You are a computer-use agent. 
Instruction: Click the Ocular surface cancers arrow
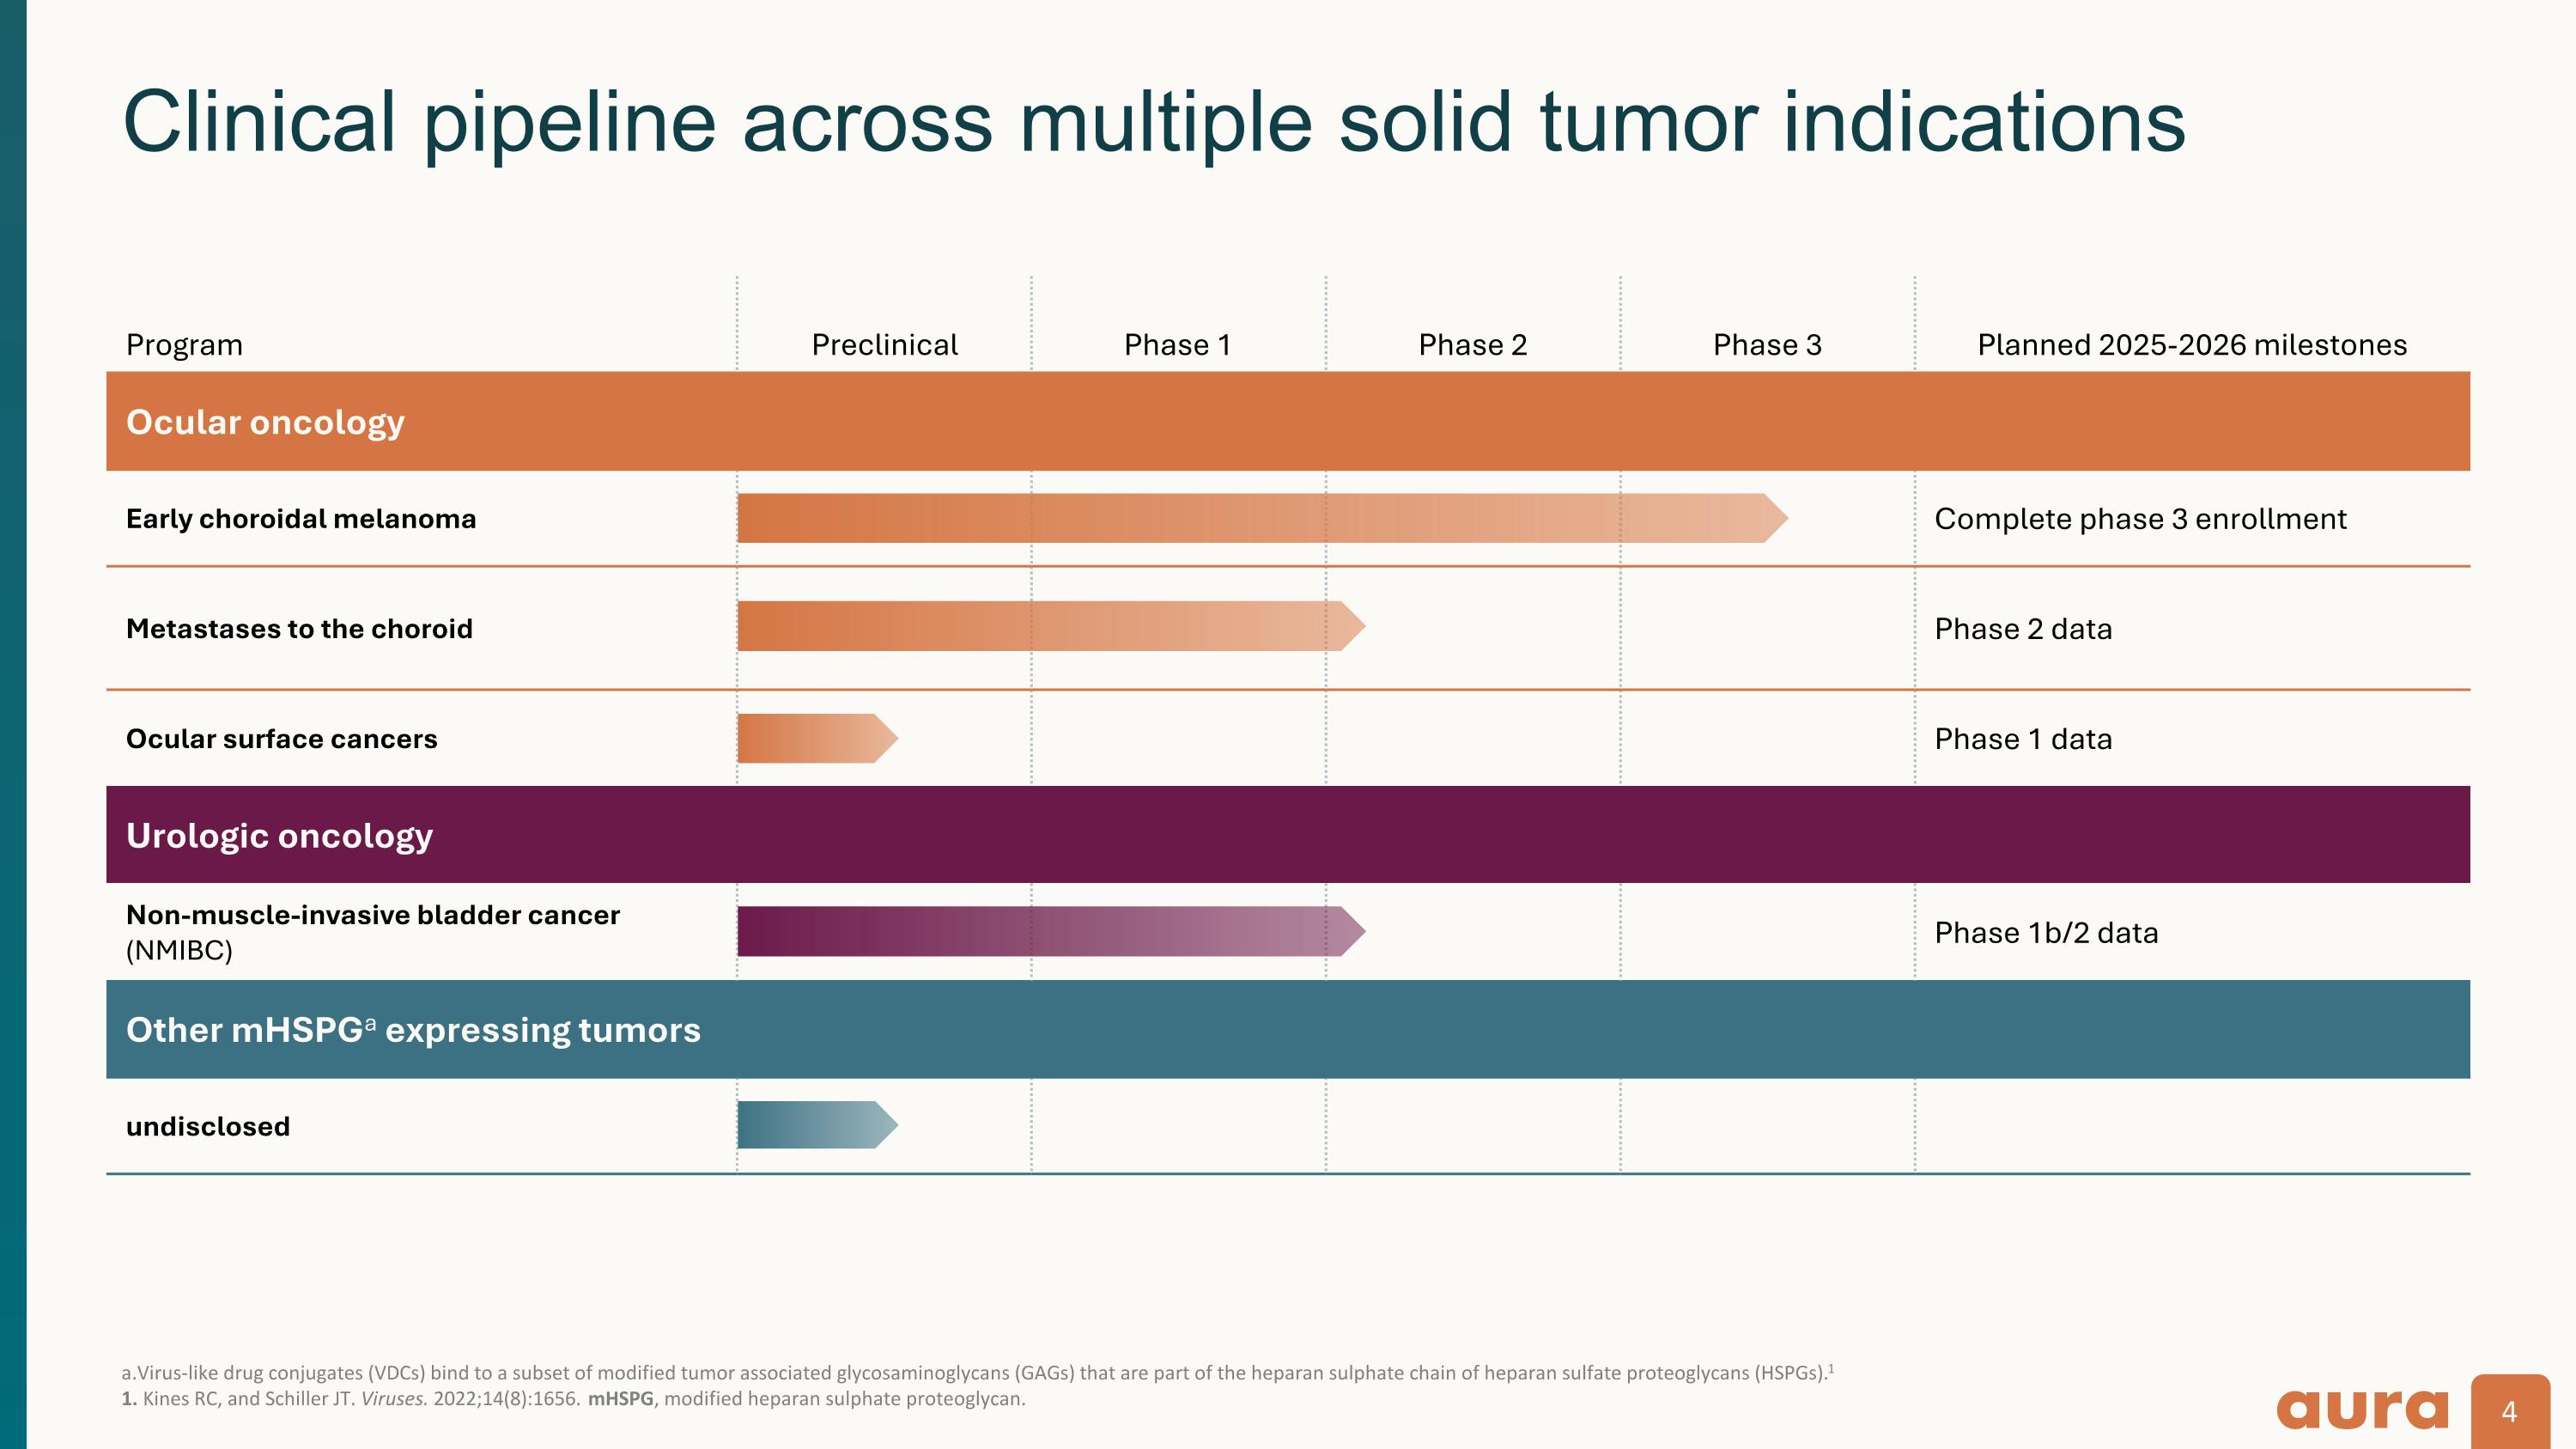pyautogui.click(x=816, y=738)
